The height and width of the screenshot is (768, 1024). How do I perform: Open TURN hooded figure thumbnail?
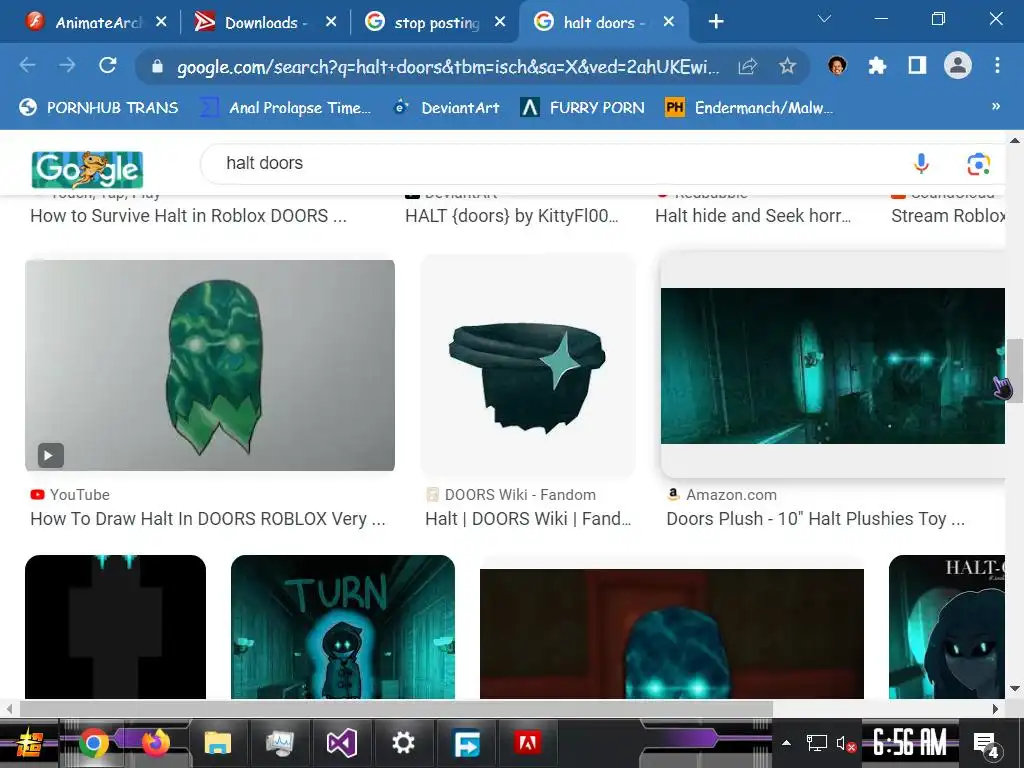343,627
